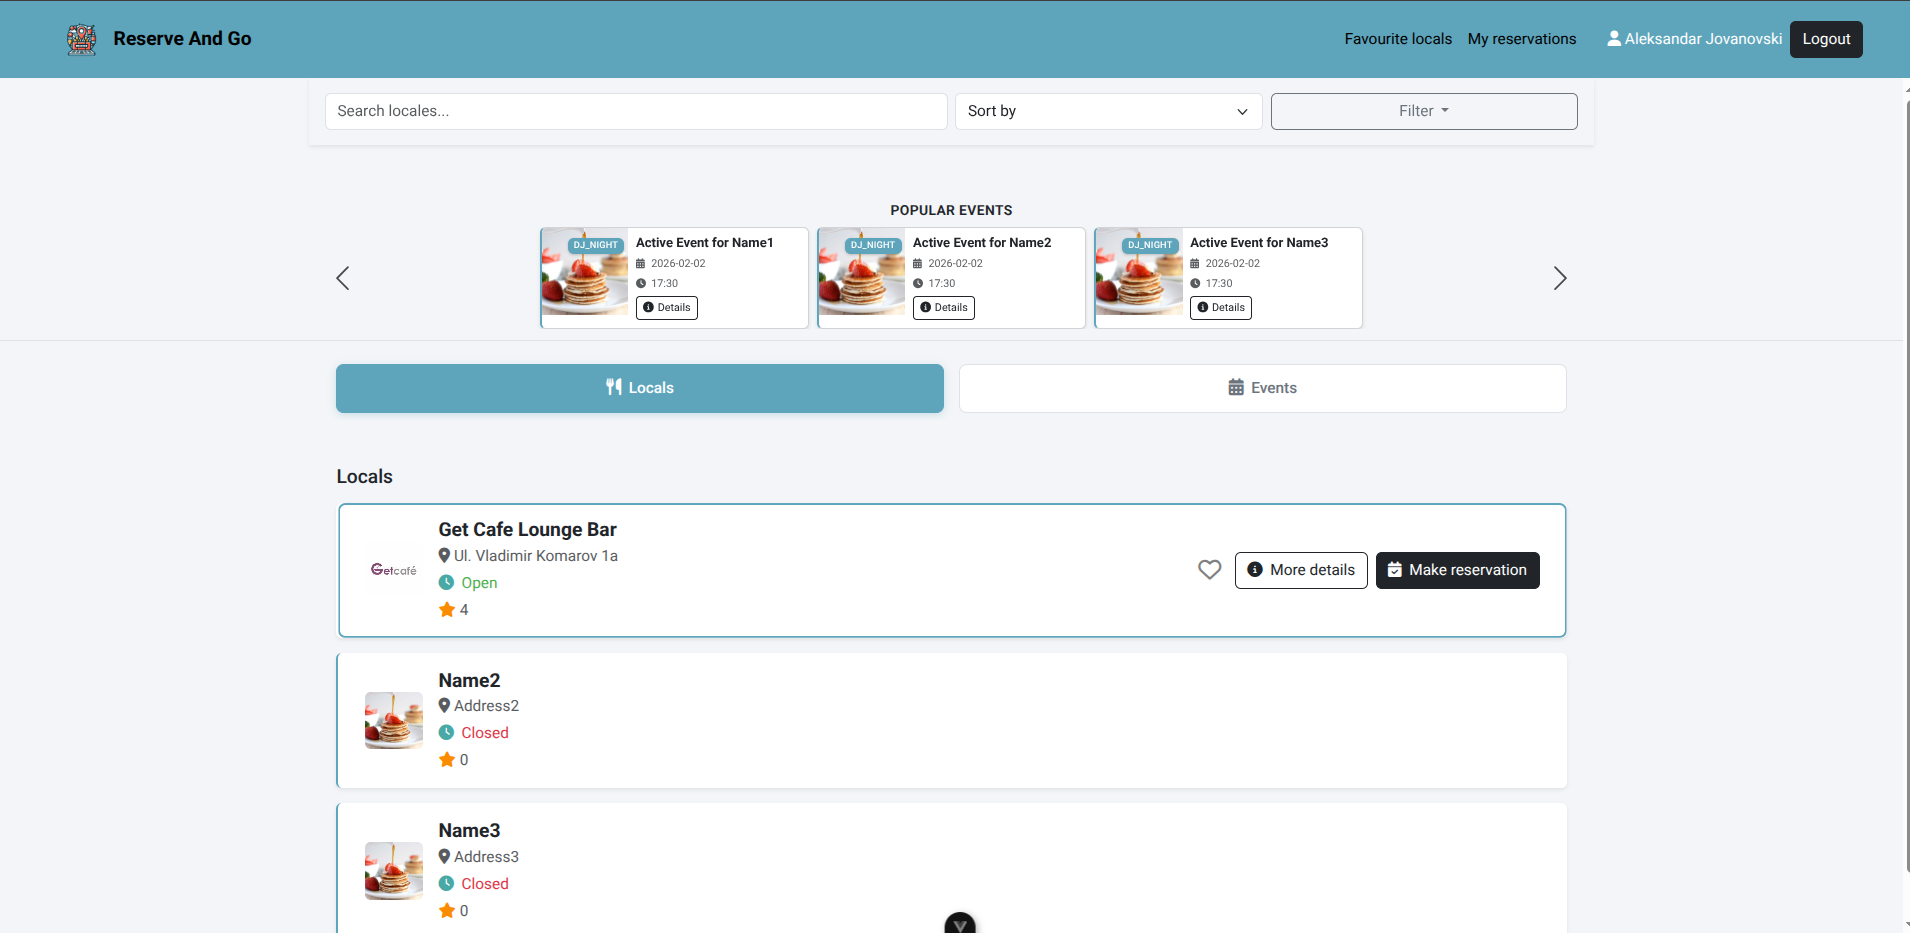Click the user profile icon for Aleksandar Jovanovski

tap(1613, 39)
